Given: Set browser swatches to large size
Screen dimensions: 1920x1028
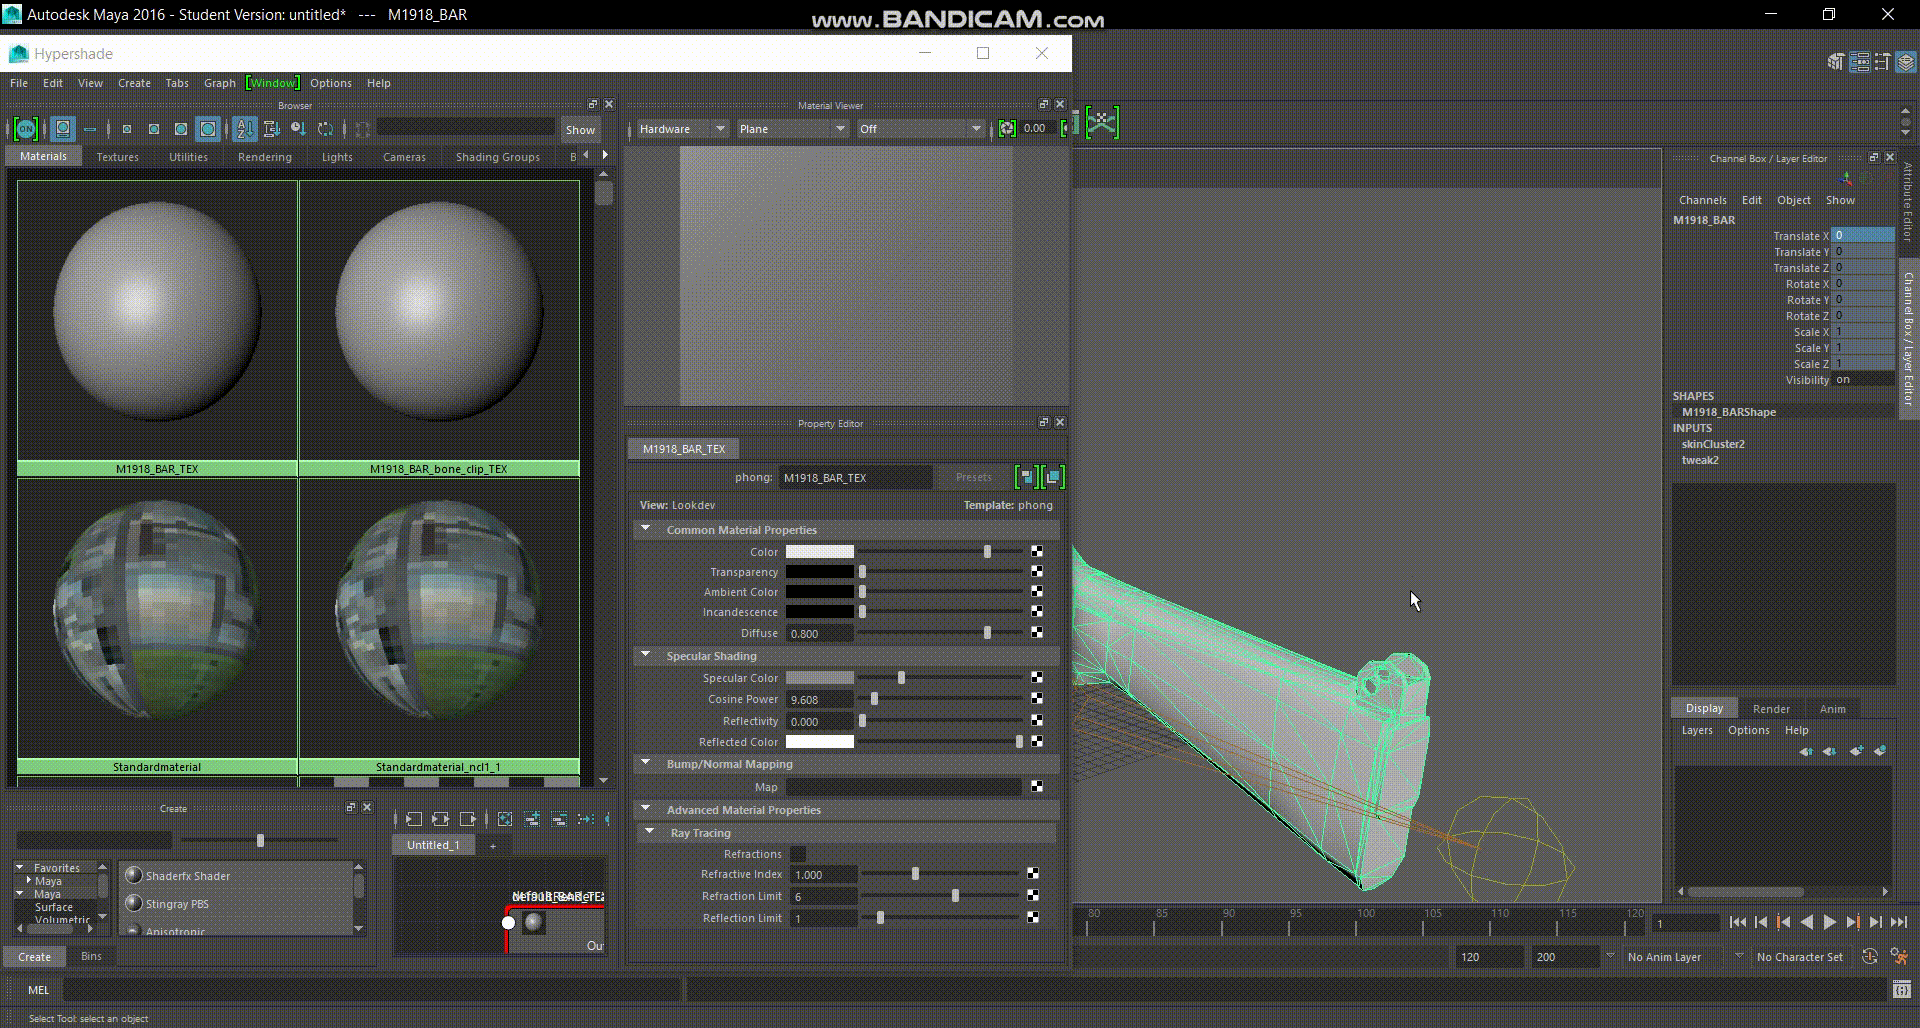Looking at the screenshot, I should point(181,129).
